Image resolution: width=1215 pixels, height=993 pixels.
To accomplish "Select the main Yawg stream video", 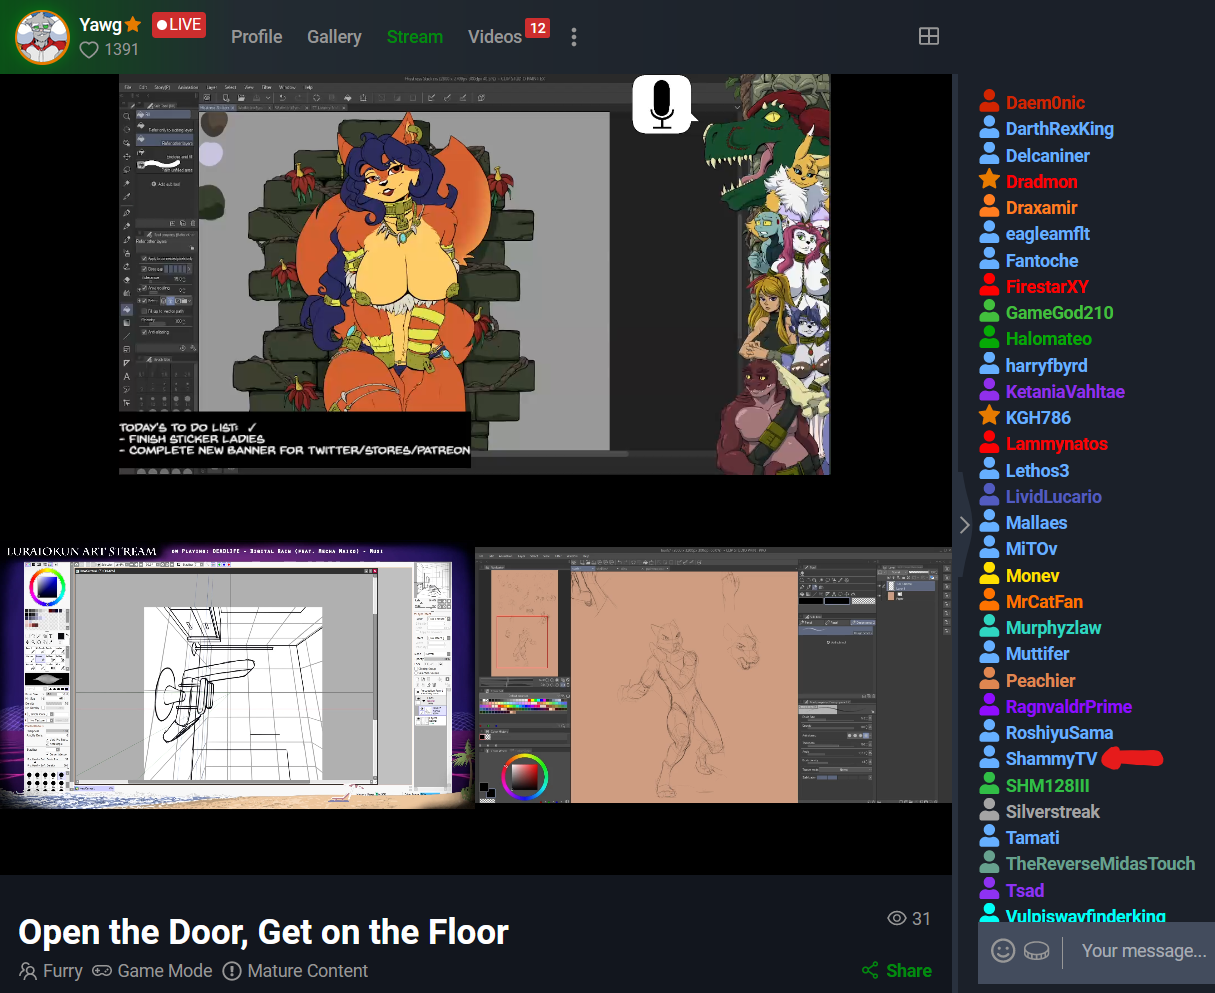I will click(475, 274).
